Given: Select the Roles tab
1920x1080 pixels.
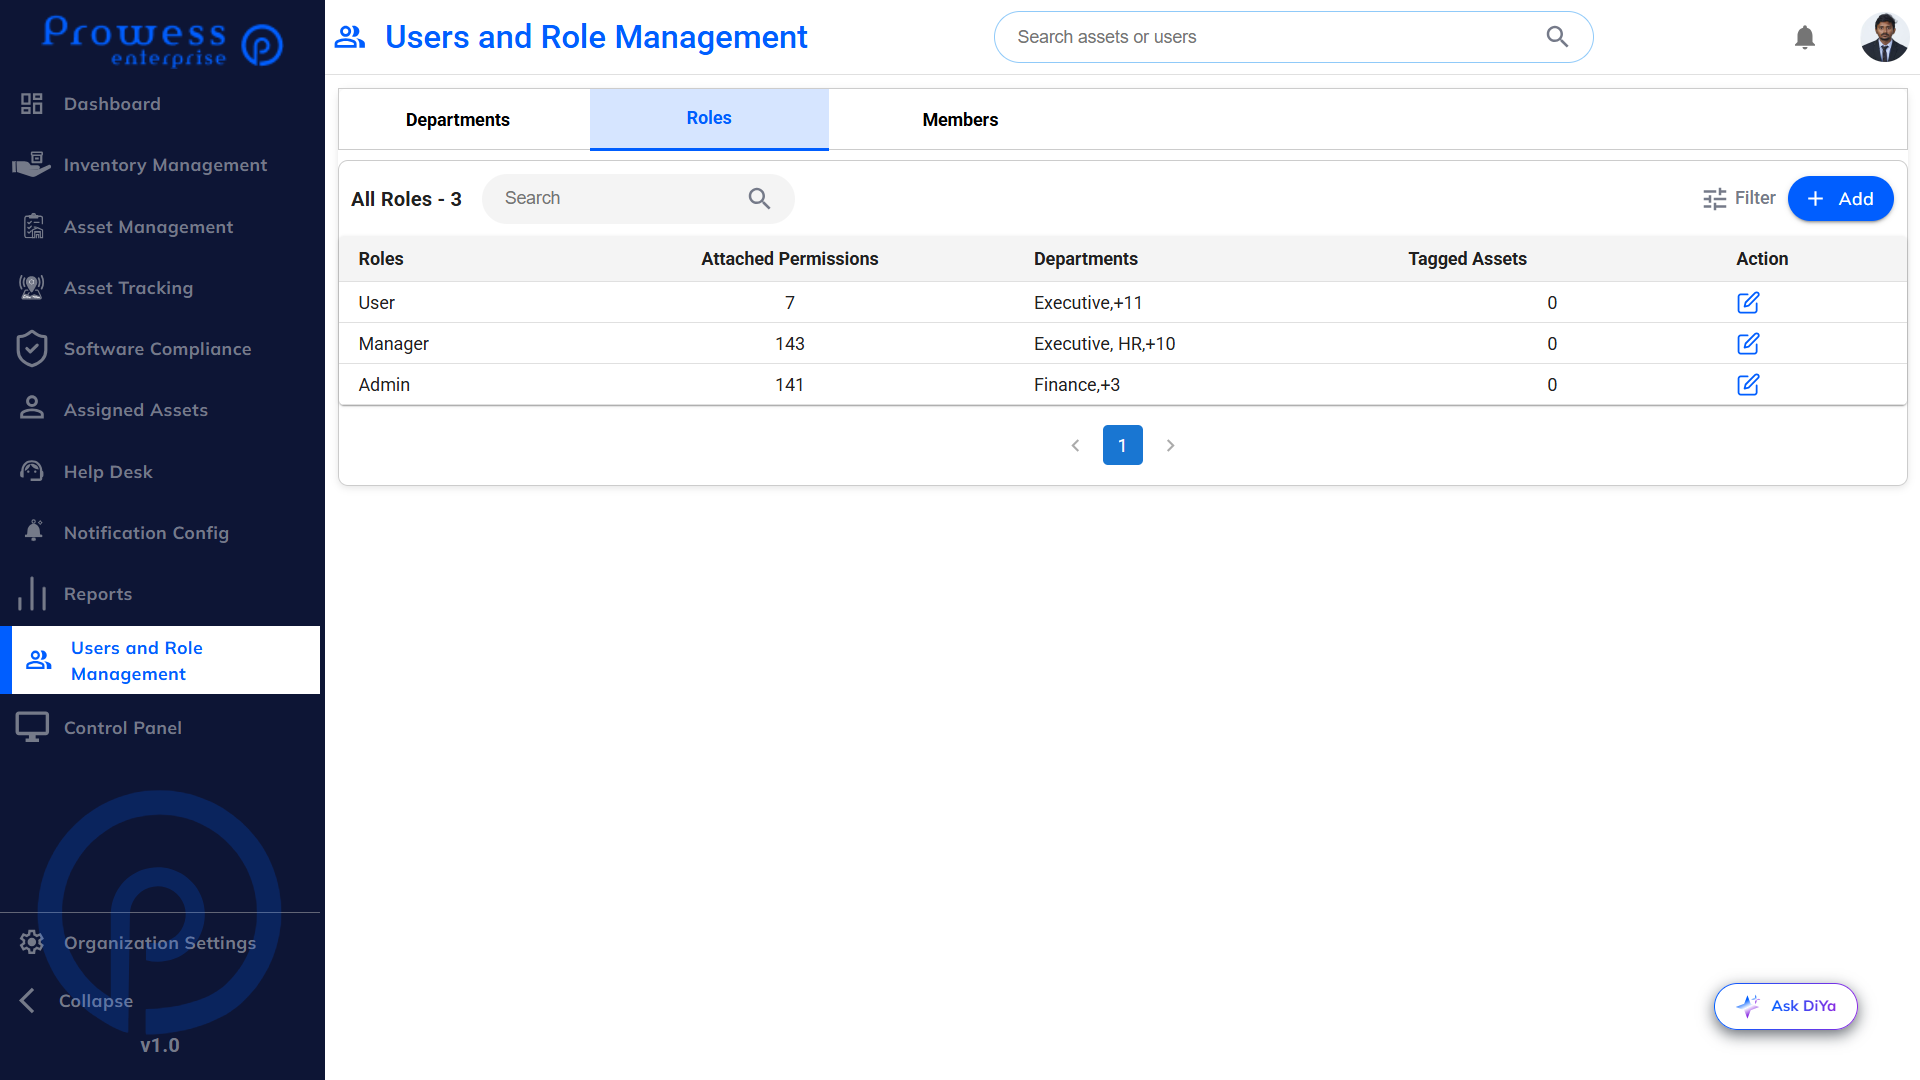Looking at the screenshot, I should 709,119.
